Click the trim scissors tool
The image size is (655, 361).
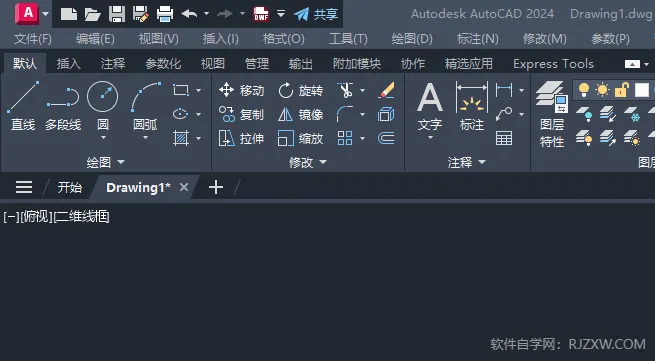[x=345, y=90]
